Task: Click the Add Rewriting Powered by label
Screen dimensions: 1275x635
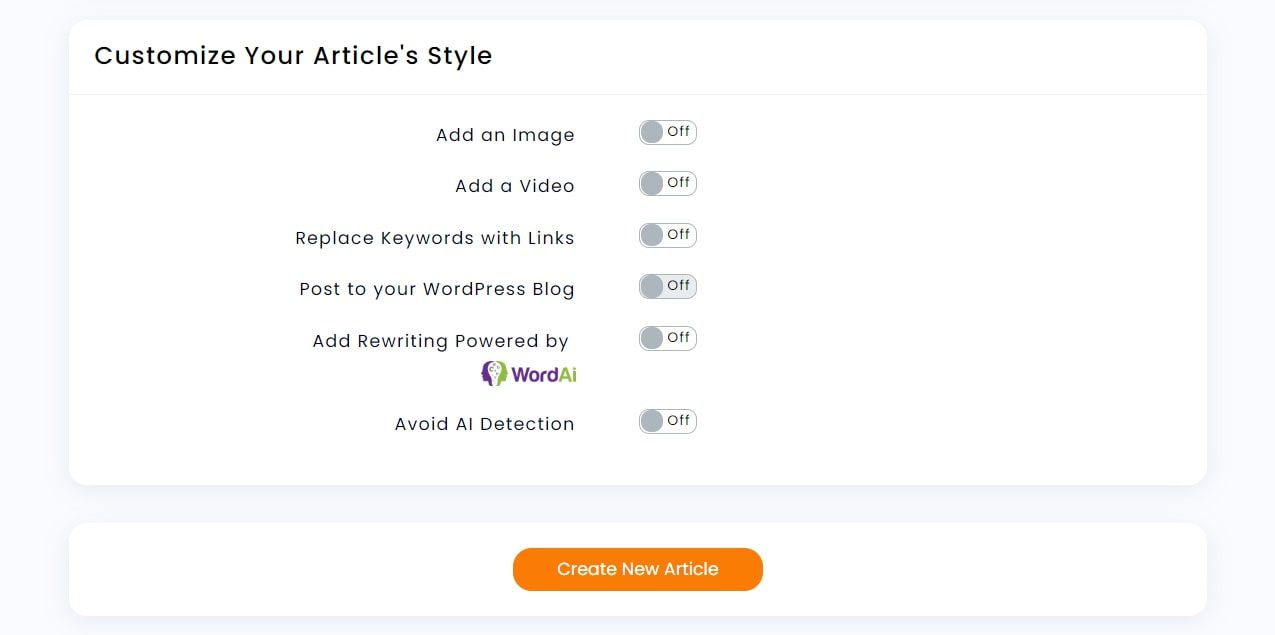Action: [x=440, y=340]
